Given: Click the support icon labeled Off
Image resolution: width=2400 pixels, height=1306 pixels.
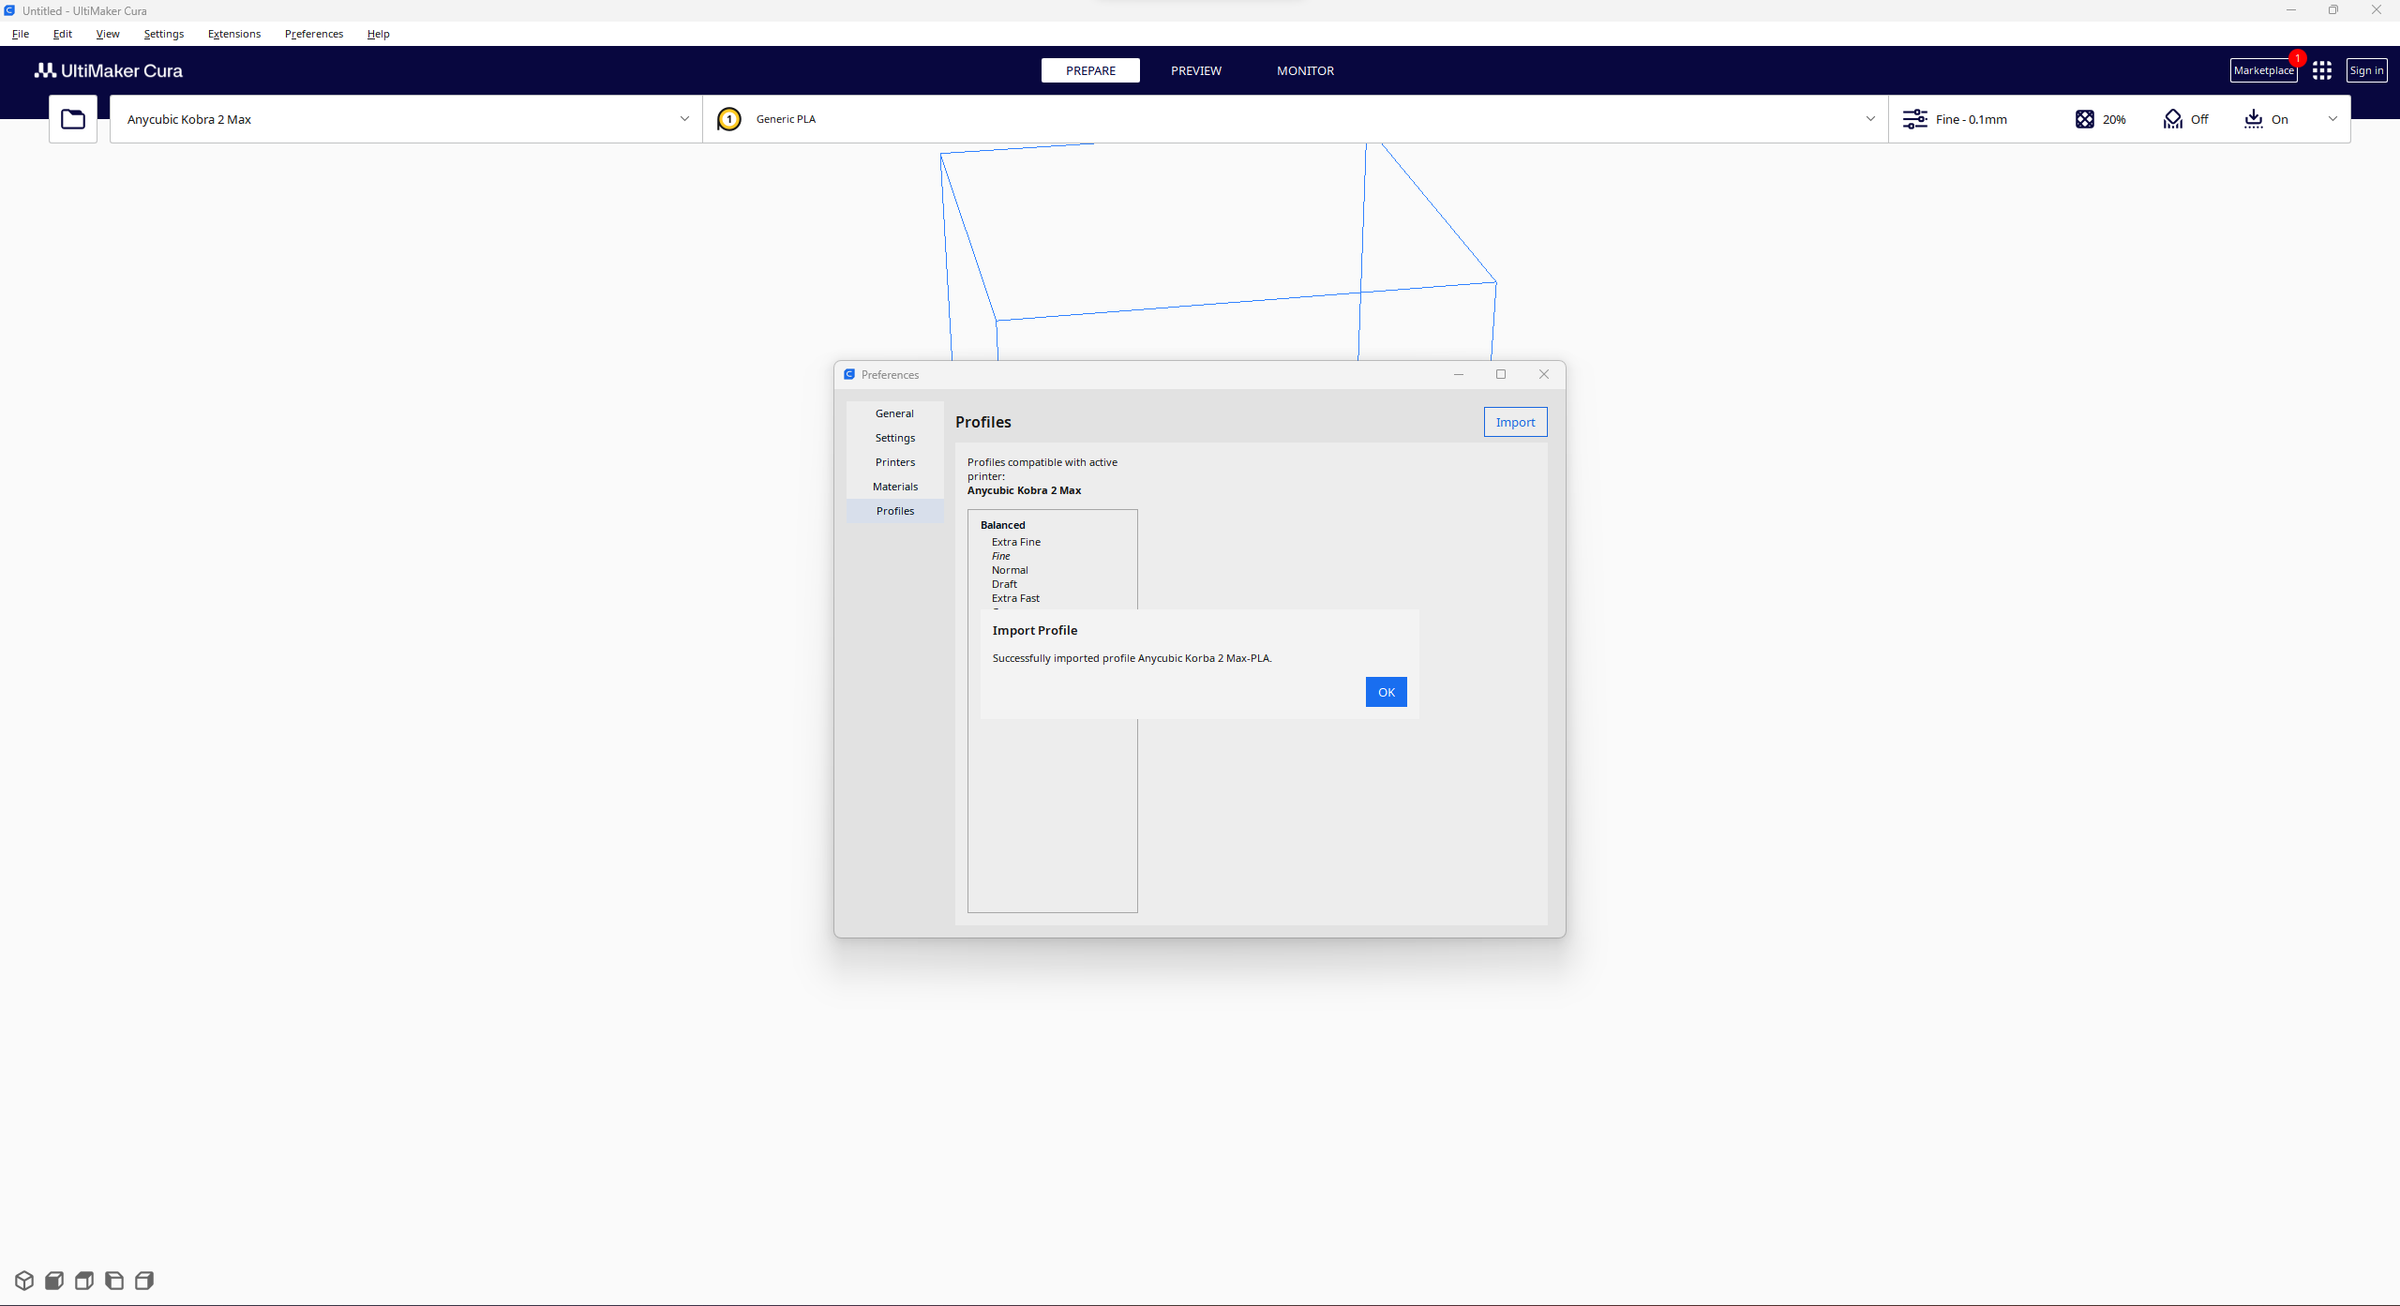Looking at the screenshot, I should [x=2171, y=119].
